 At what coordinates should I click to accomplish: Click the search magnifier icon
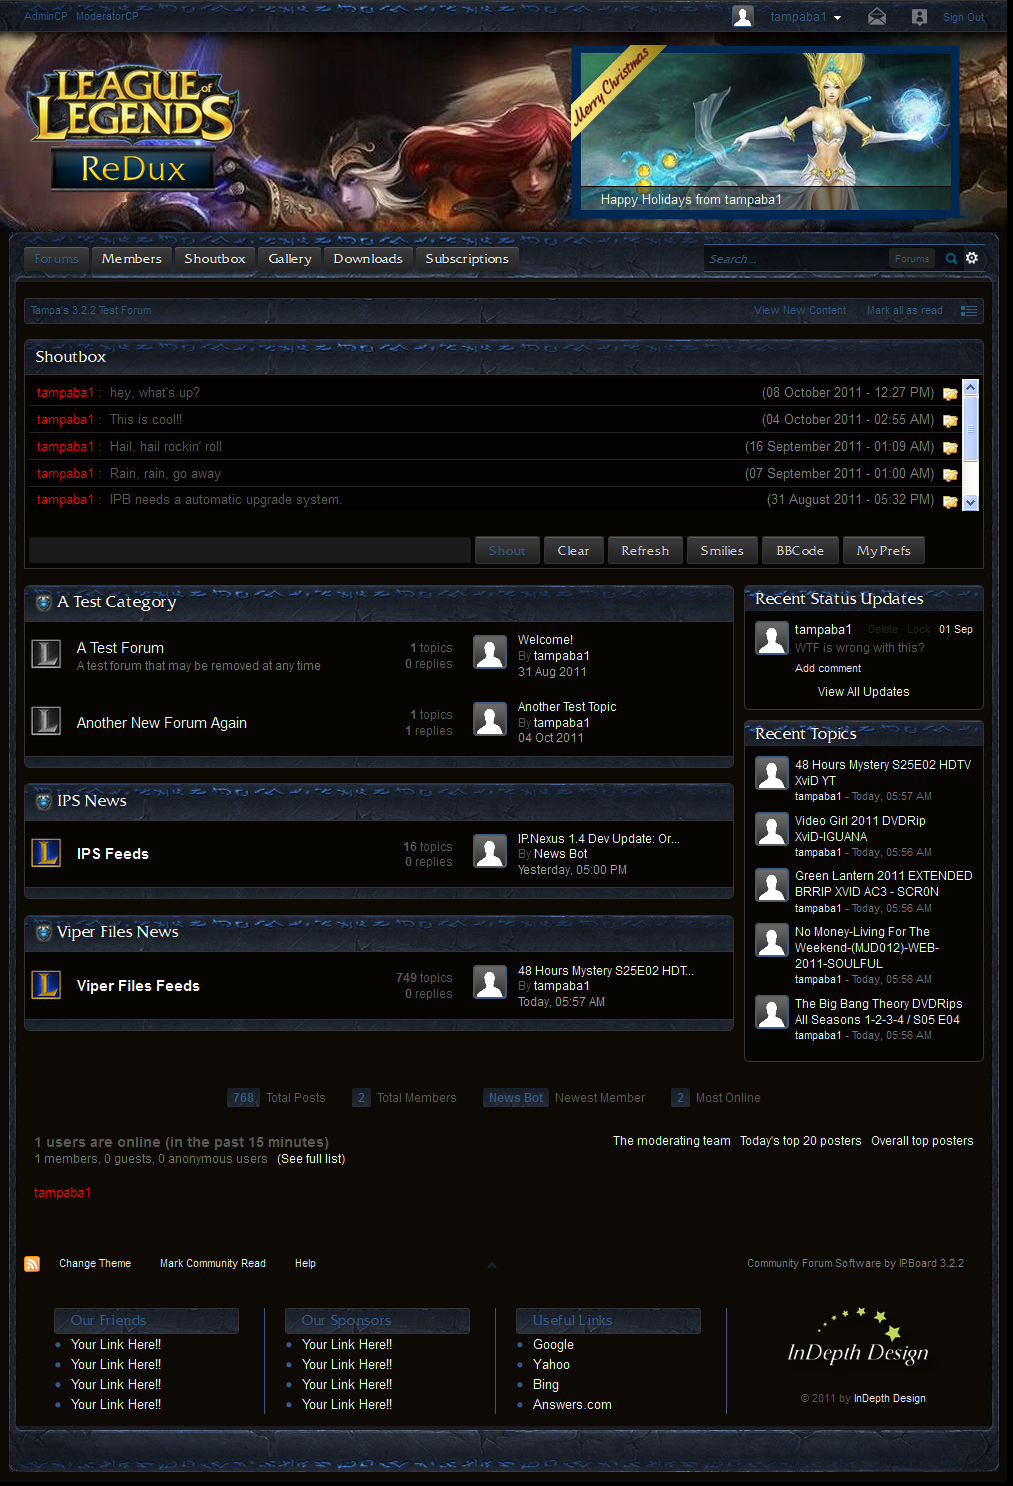tap(951, 258)
